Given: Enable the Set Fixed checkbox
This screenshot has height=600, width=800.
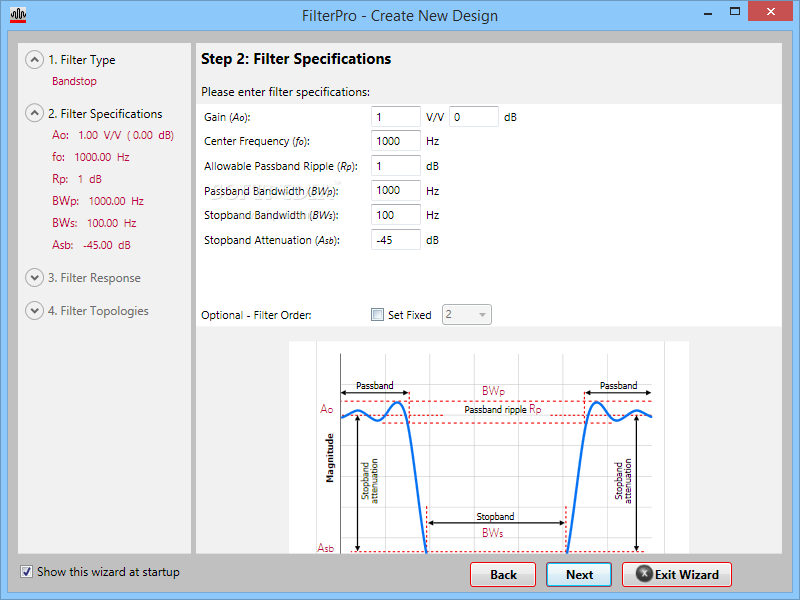Looking at the screenshot, I should [x=377, y=315].
